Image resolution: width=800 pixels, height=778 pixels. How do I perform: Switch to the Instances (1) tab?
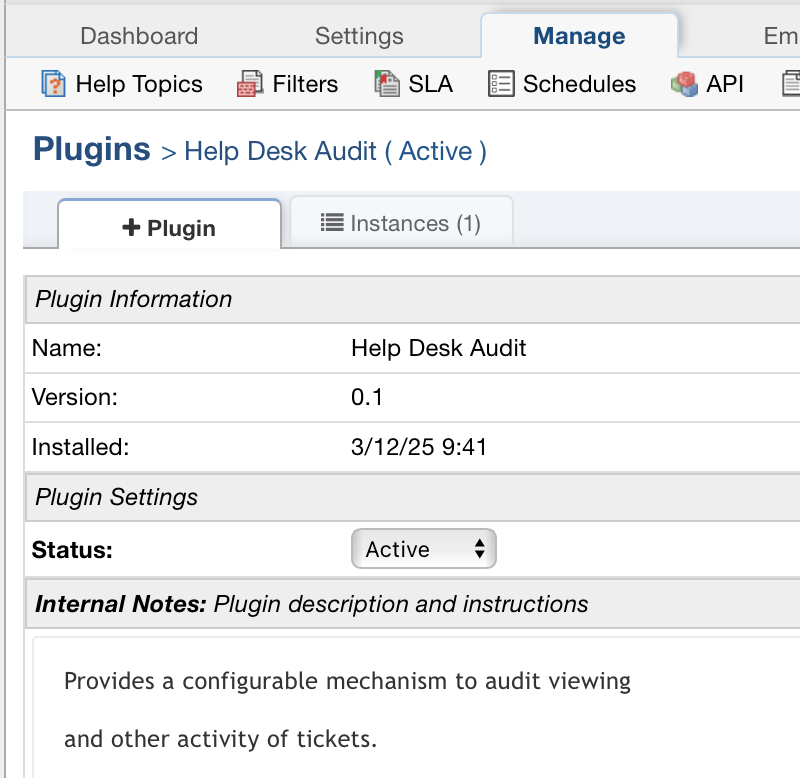pyautogui.click(x=401, y=223)
